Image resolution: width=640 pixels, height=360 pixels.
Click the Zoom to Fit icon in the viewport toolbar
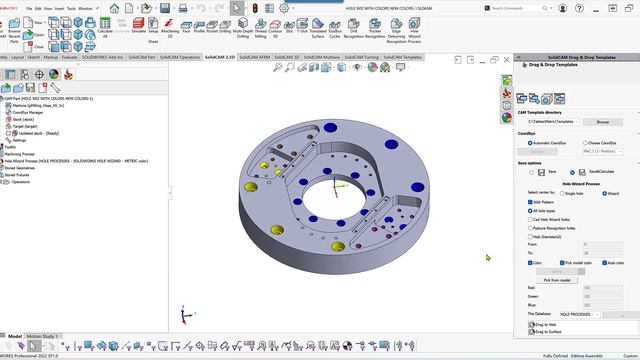coord(278,67)
